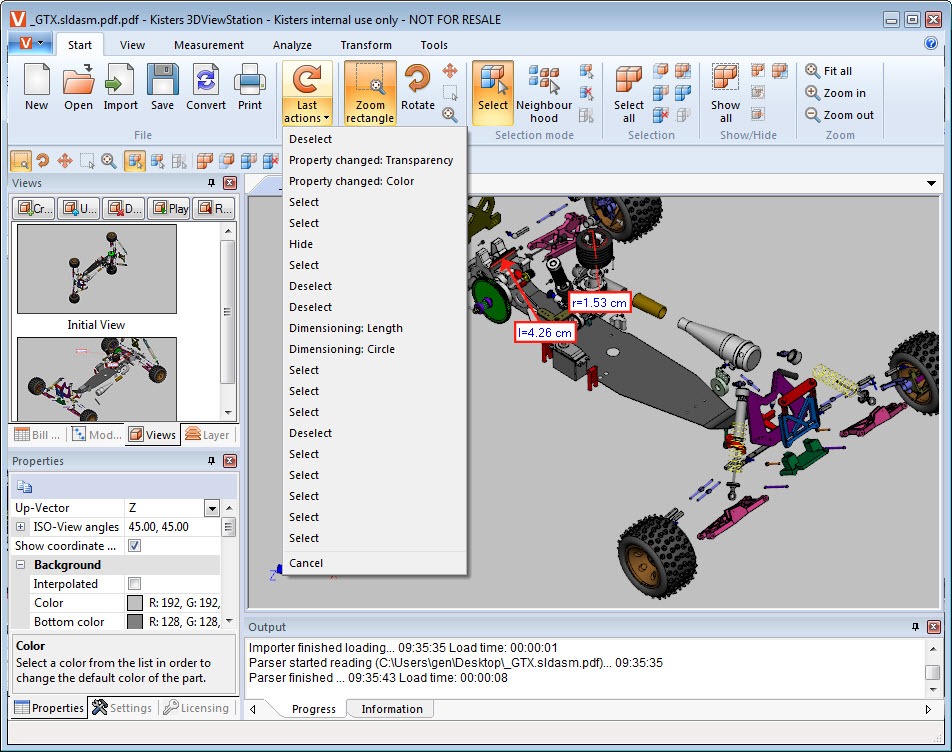Click rotate icon in quick toolbar
The image size is (952, 752).
tap(42, 161)
